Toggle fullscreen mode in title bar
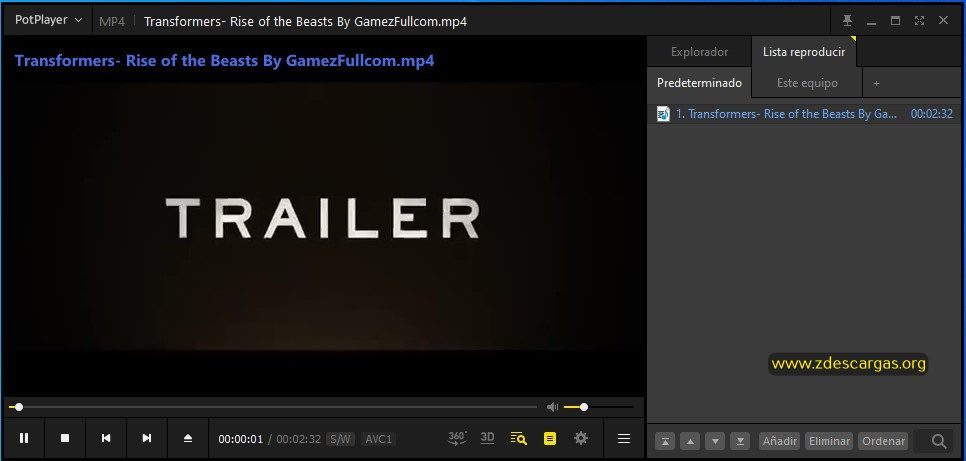The width and height of the screenshot is (966, 461). (x=919, y=20)
